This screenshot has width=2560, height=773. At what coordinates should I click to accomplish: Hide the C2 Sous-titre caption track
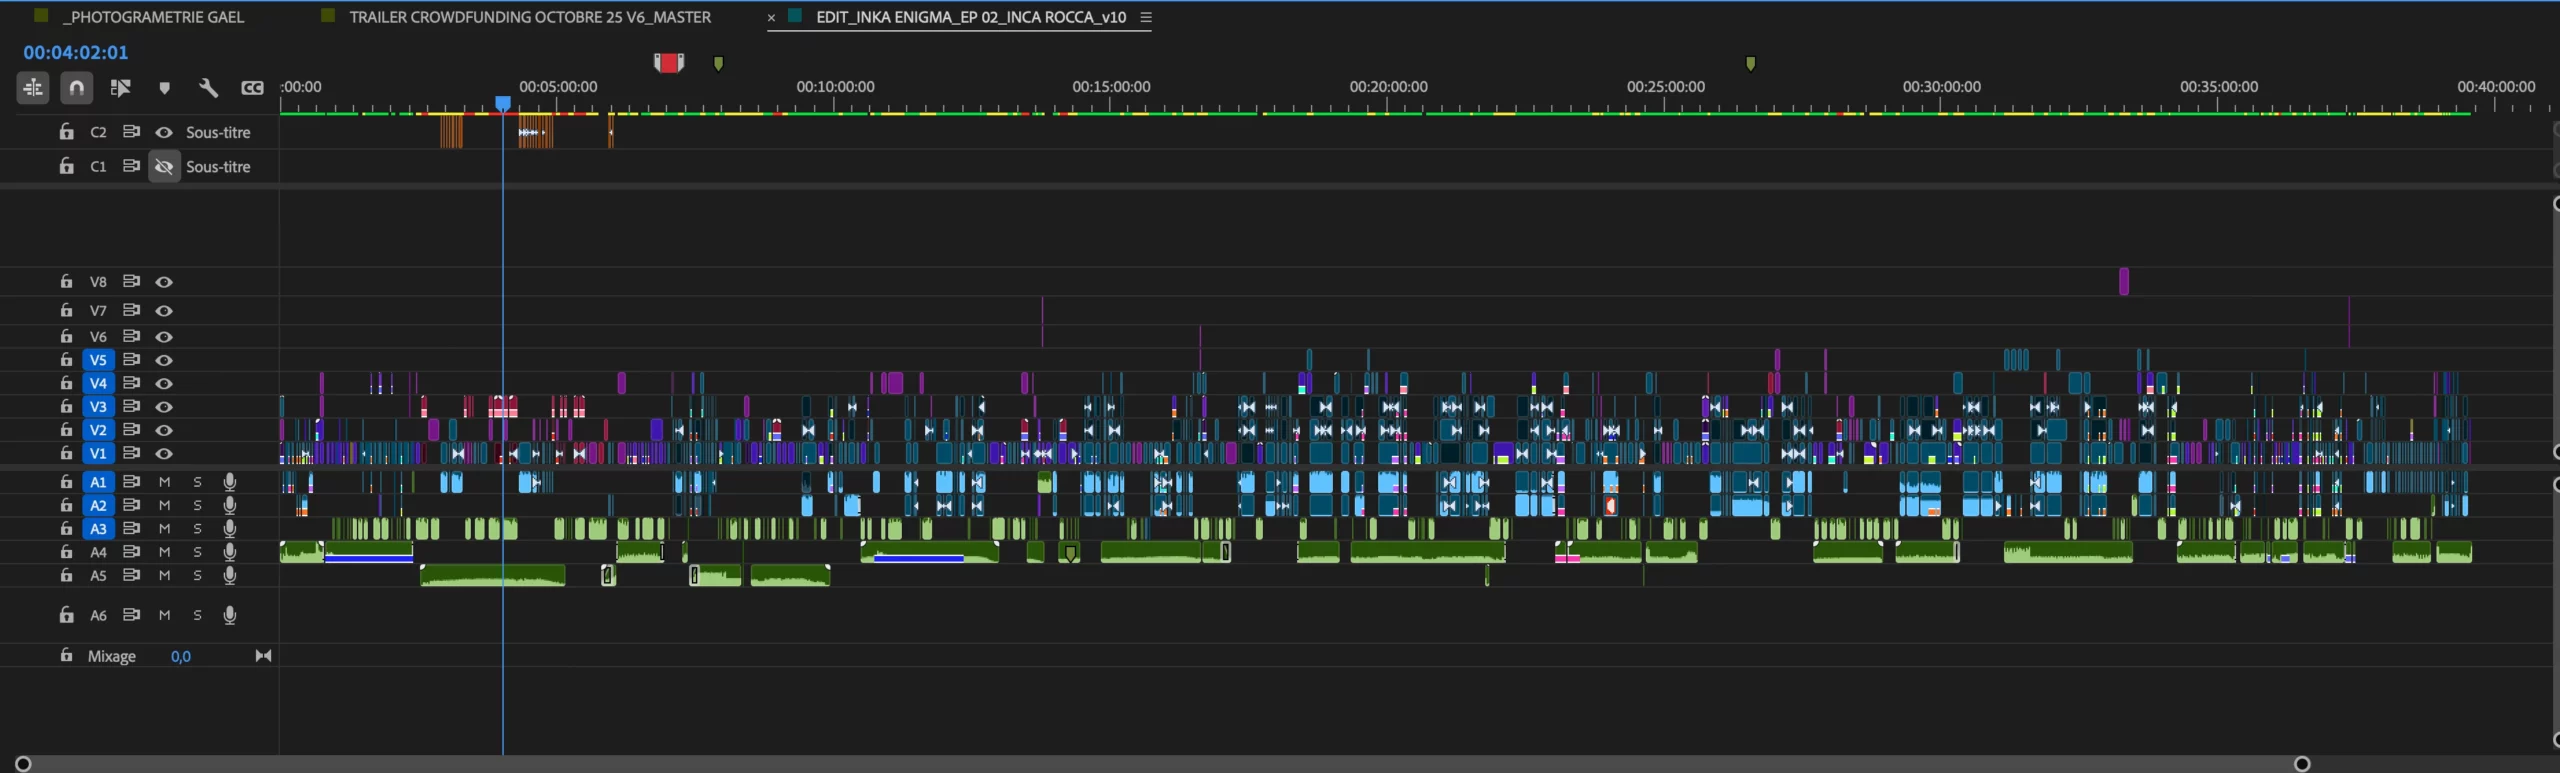(164, 132)
